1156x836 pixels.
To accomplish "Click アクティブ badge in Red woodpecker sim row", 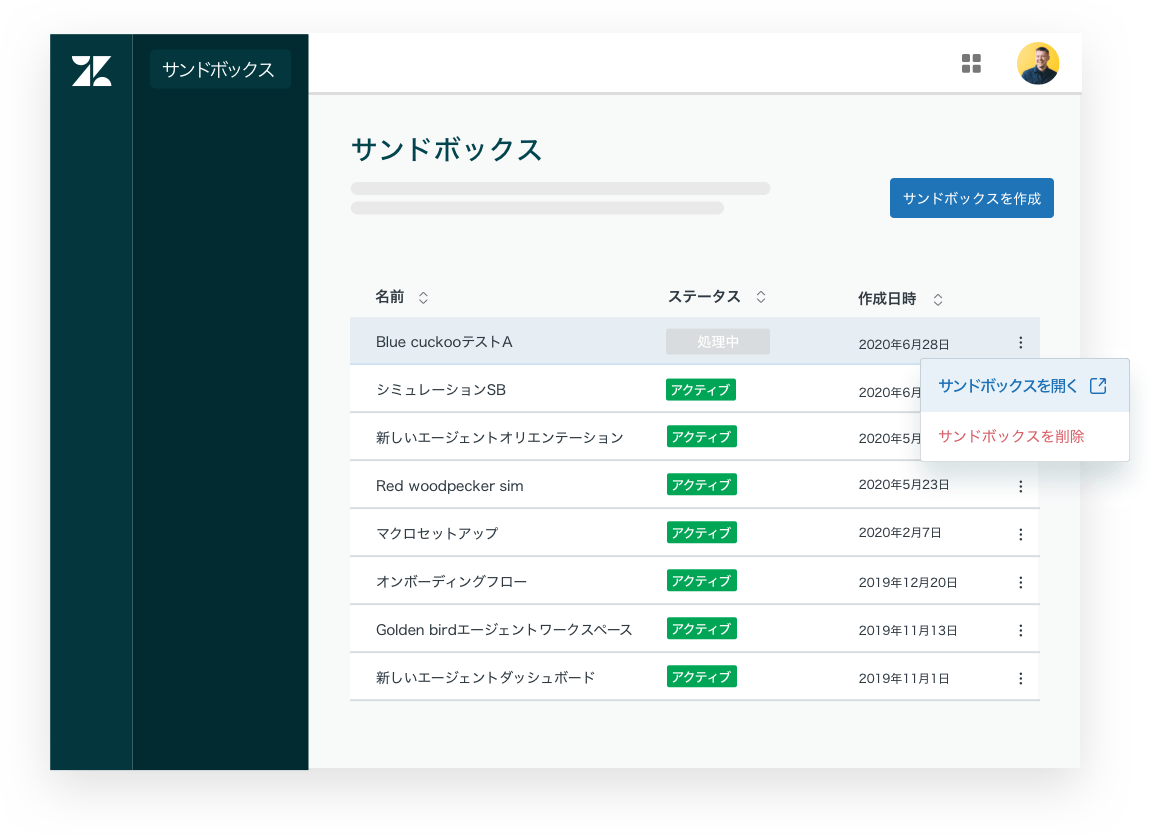I will (x=701, y=485).
